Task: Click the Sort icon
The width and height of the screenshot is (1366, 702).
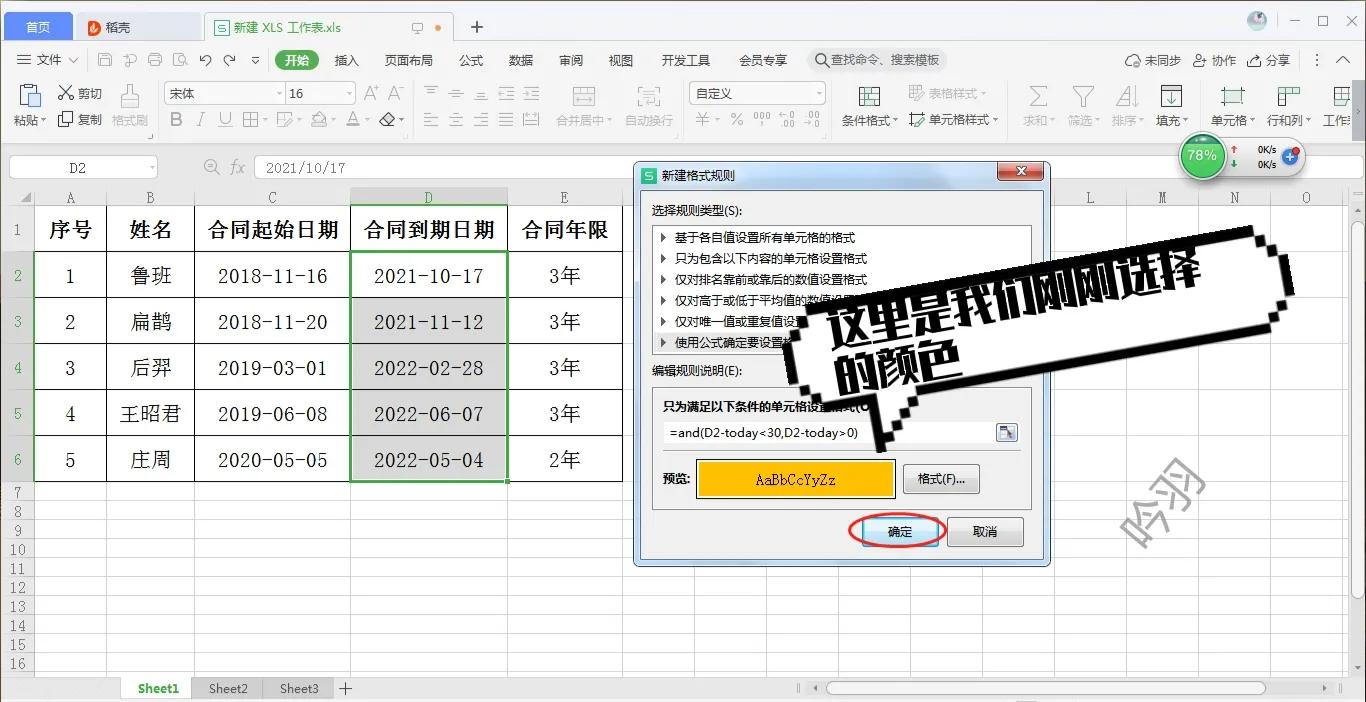Action: (x=1127, y=96)
